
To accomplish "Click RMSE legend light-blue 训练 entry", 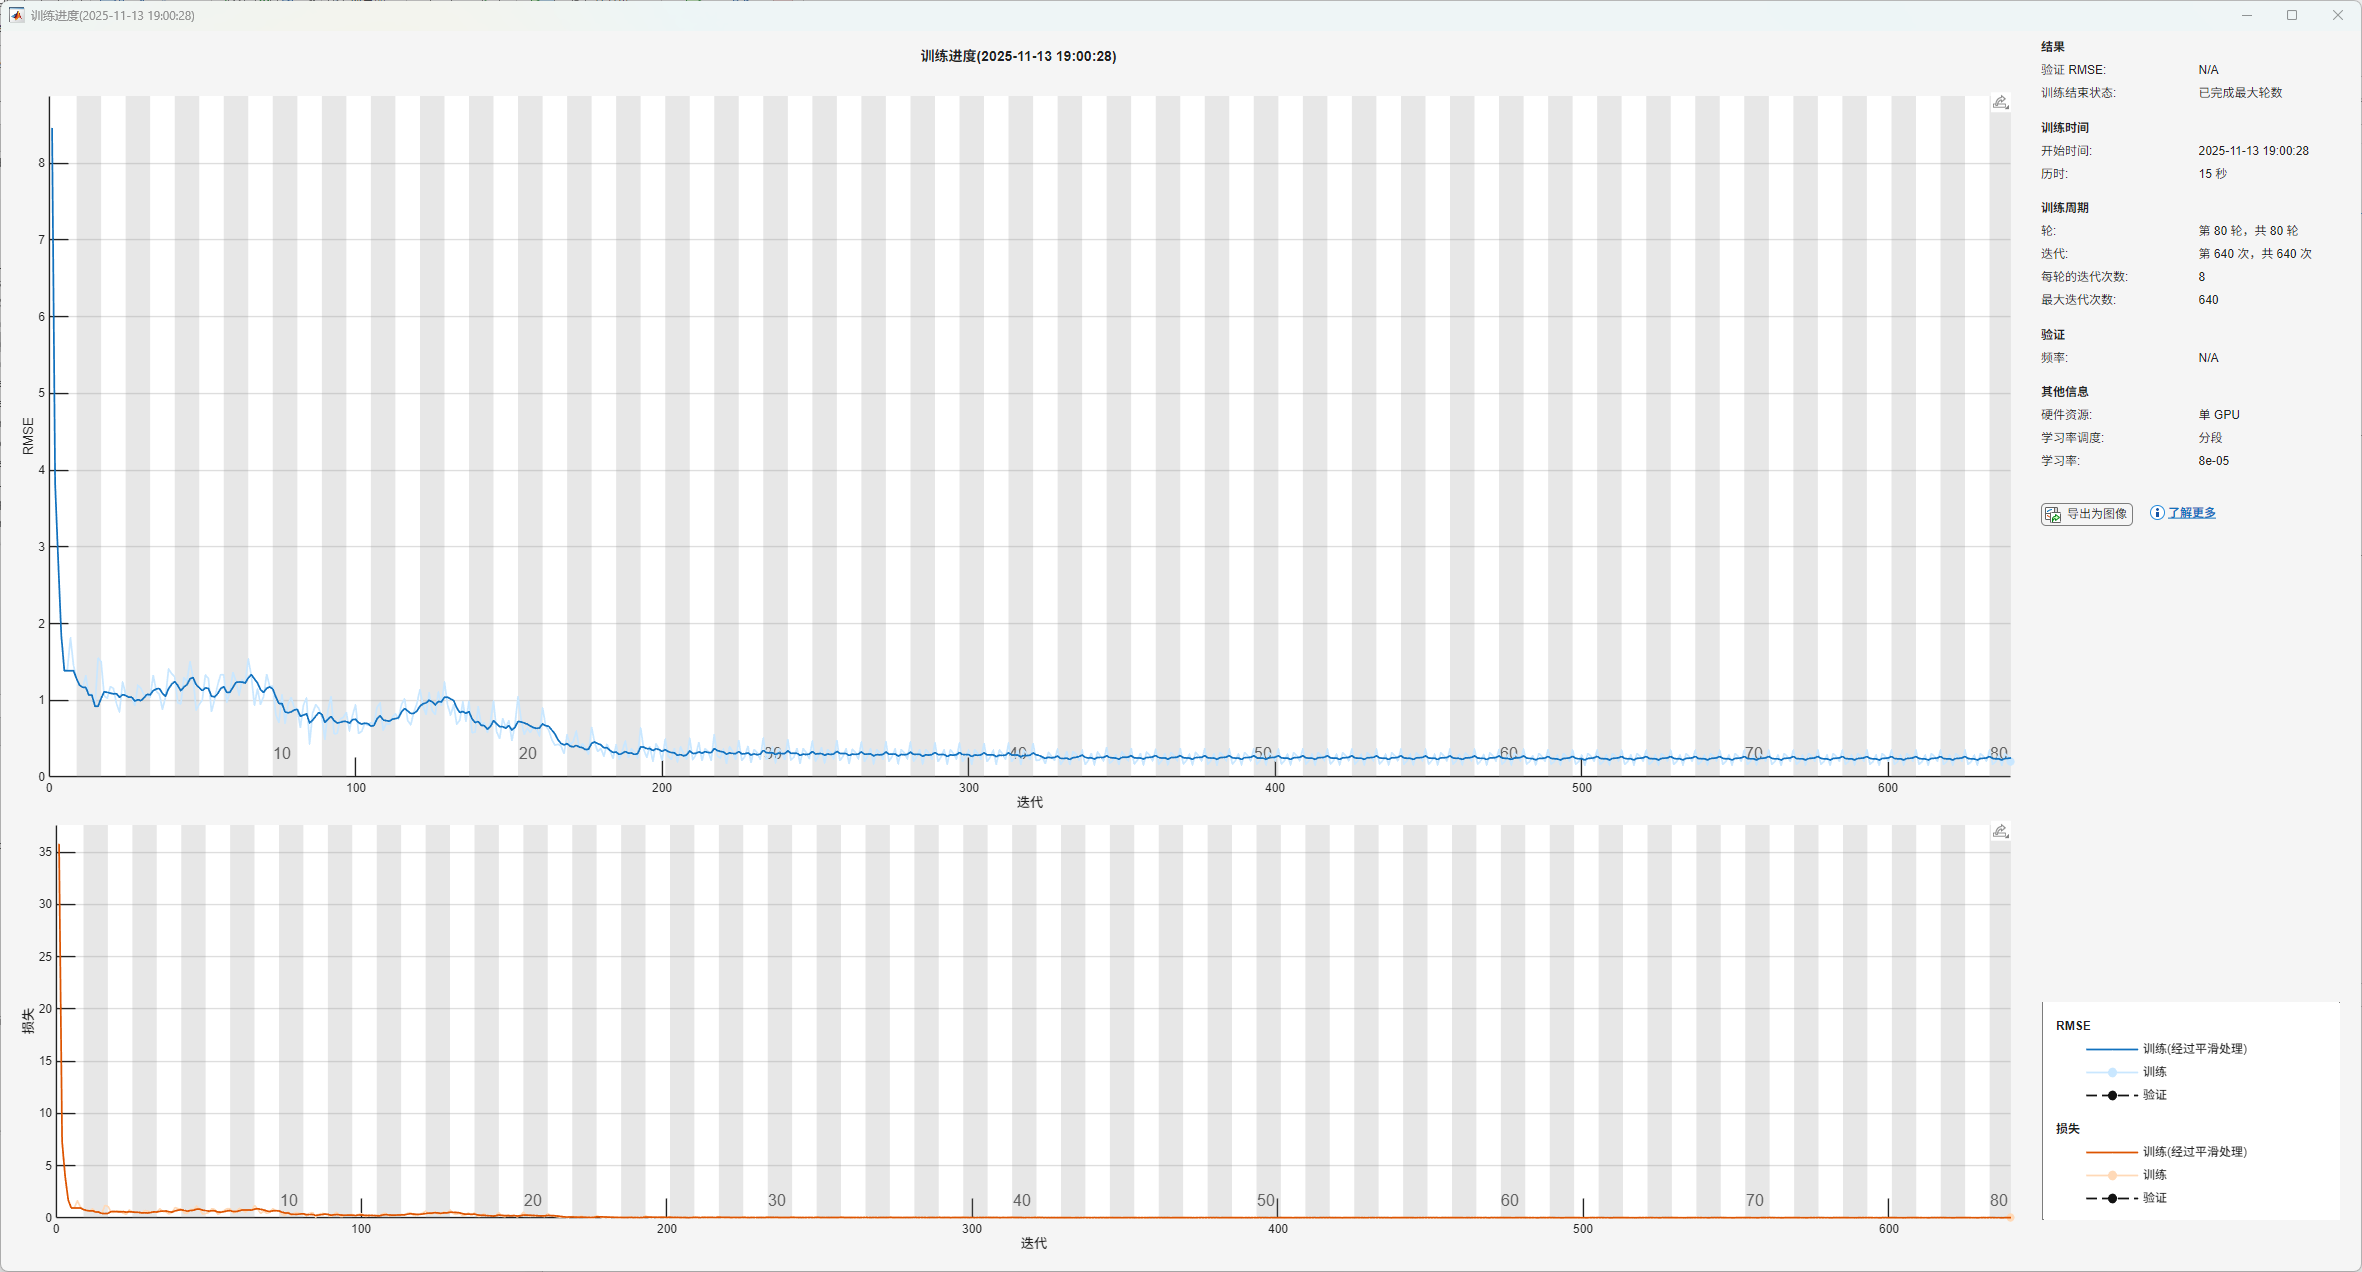I will (2154, 1072).
